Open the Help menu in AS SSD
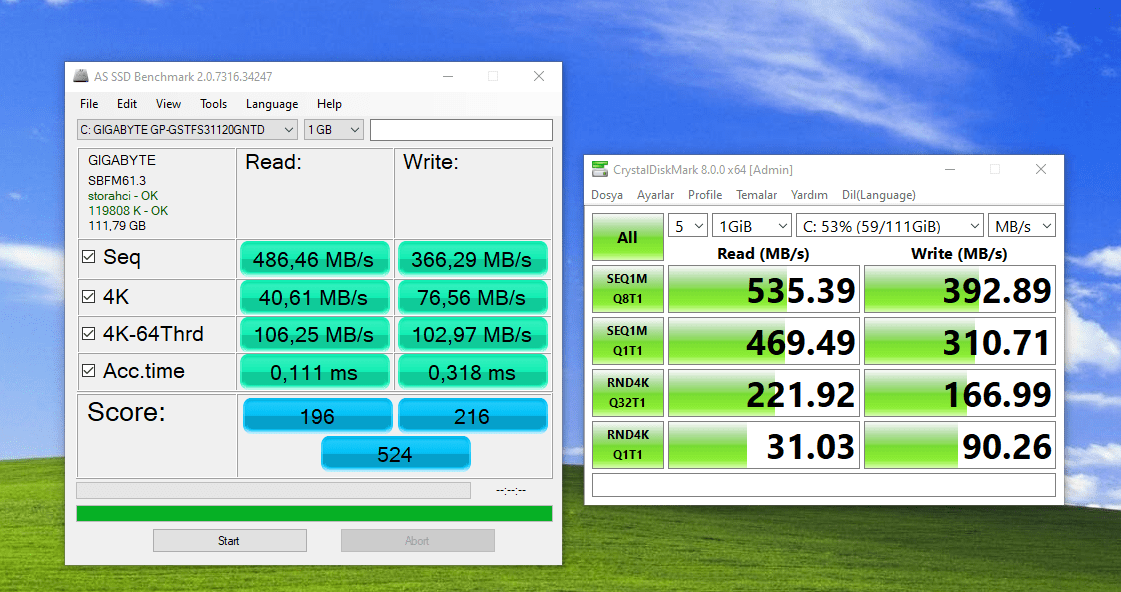The height and width of the screenshot is (592, 1121). coord(329,104)
